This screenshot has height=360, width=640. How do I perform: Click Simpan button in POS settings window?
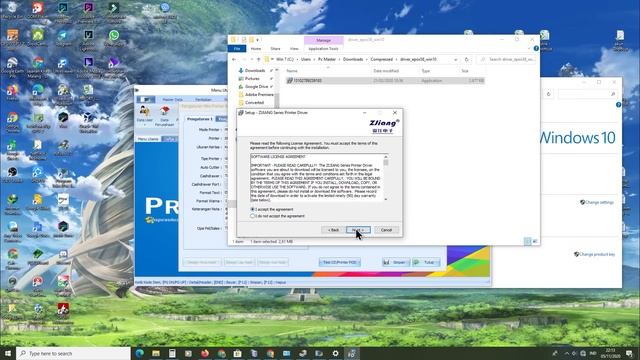tap(396, 262)
